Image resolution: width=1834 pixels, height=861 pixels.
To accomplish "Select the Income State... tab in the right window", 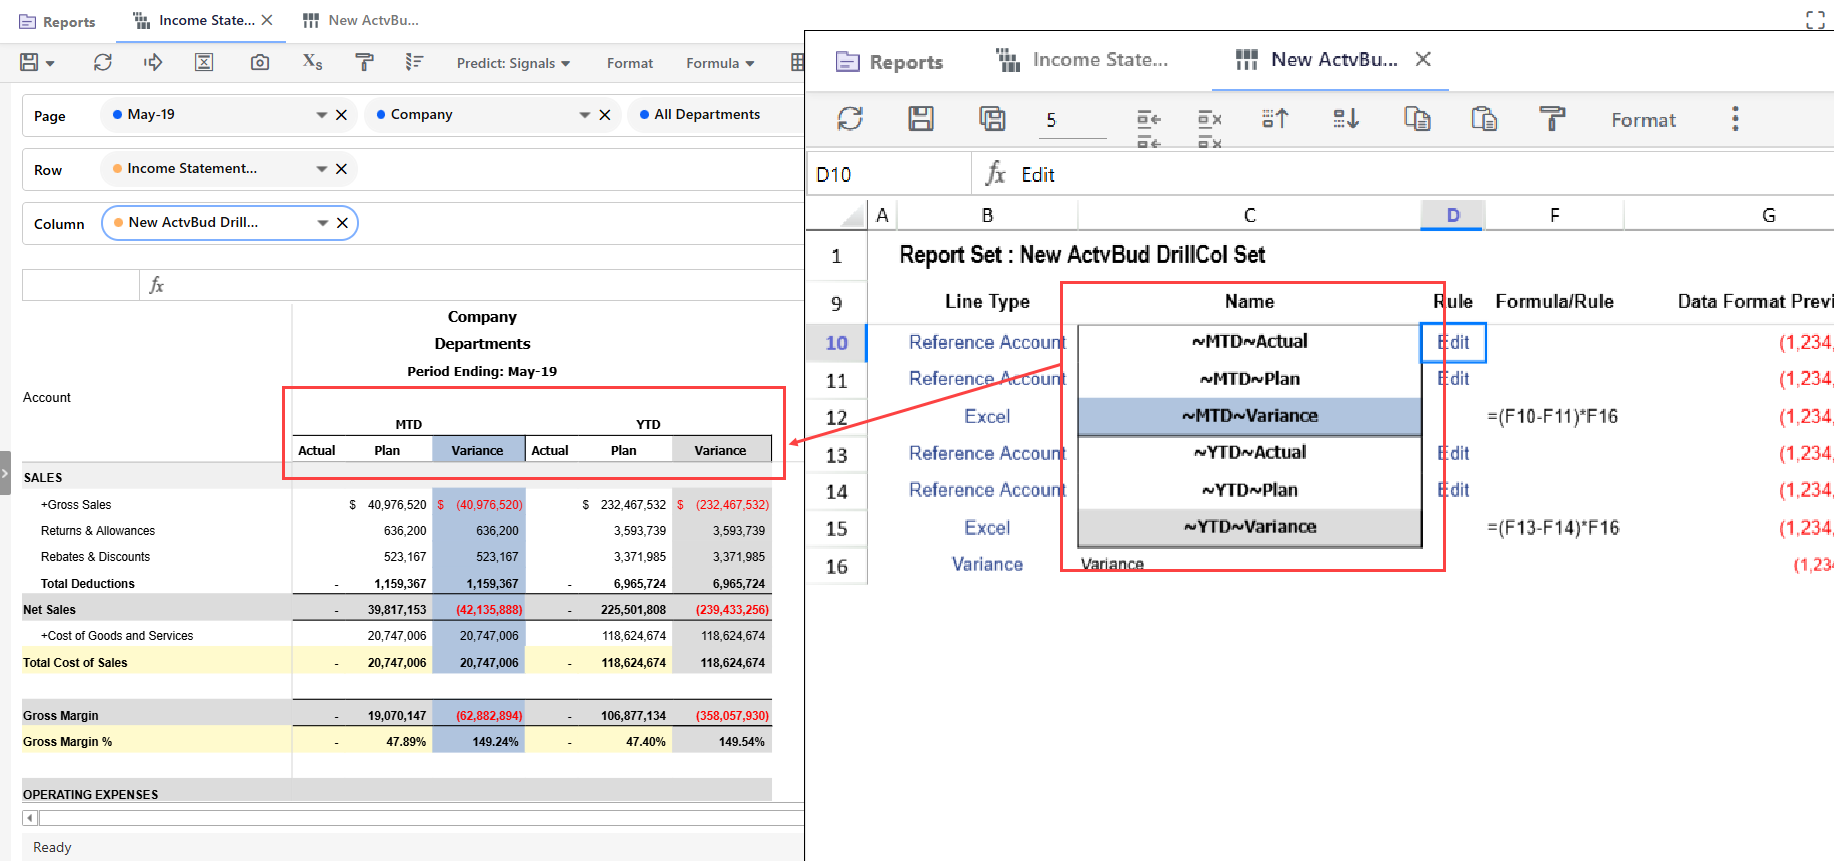I will 1082,60.
